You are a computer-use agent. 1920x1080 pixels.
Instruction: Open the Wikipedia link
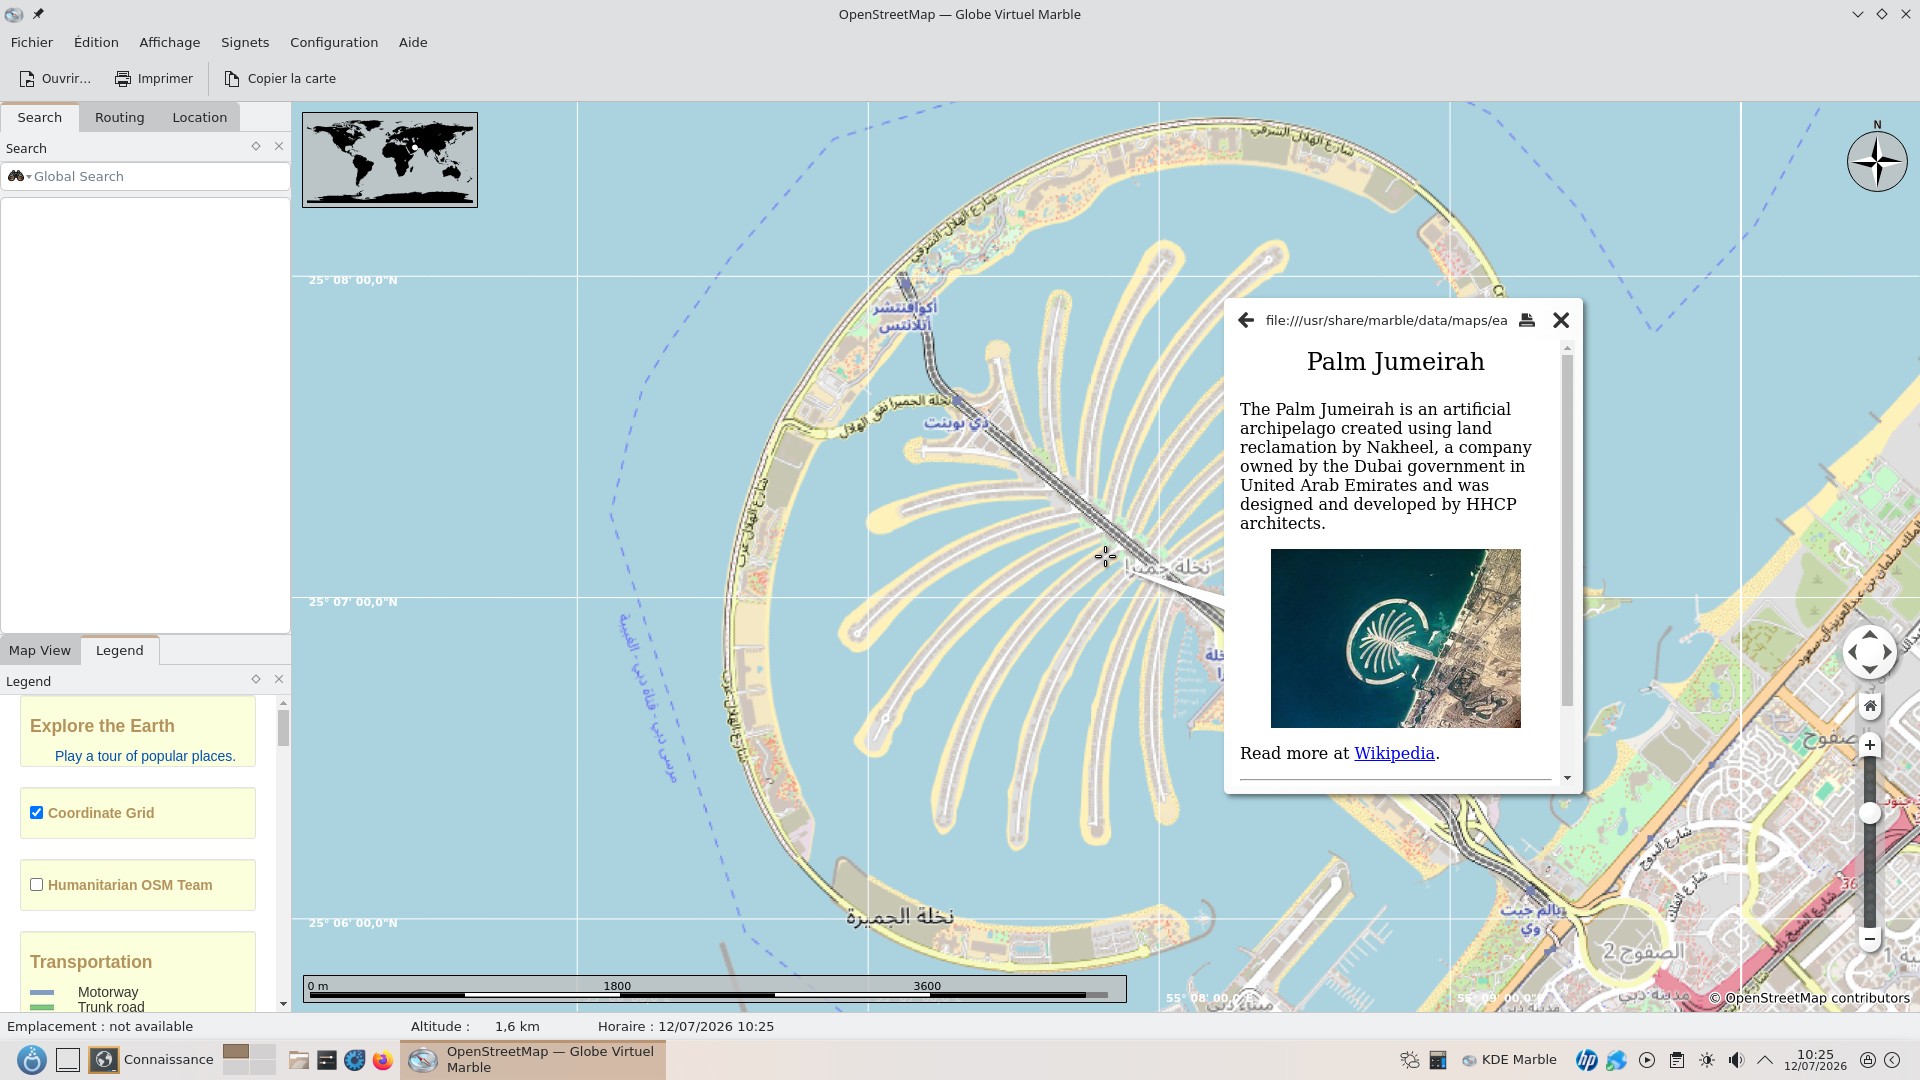pos(1394,753)
